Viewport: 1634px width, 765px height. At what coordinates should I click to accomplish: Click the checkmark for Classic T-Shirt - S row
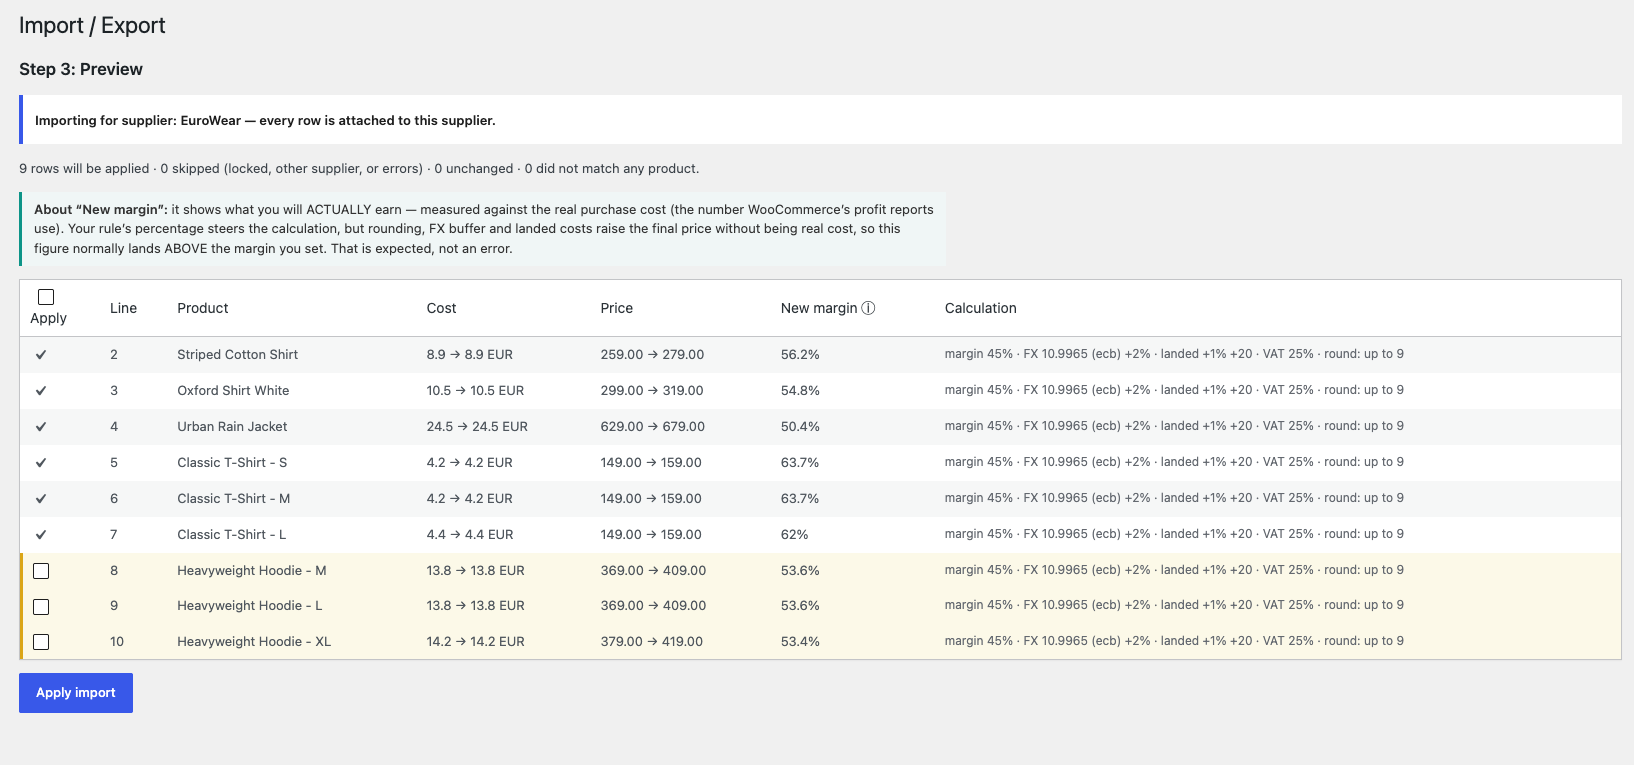41,463
